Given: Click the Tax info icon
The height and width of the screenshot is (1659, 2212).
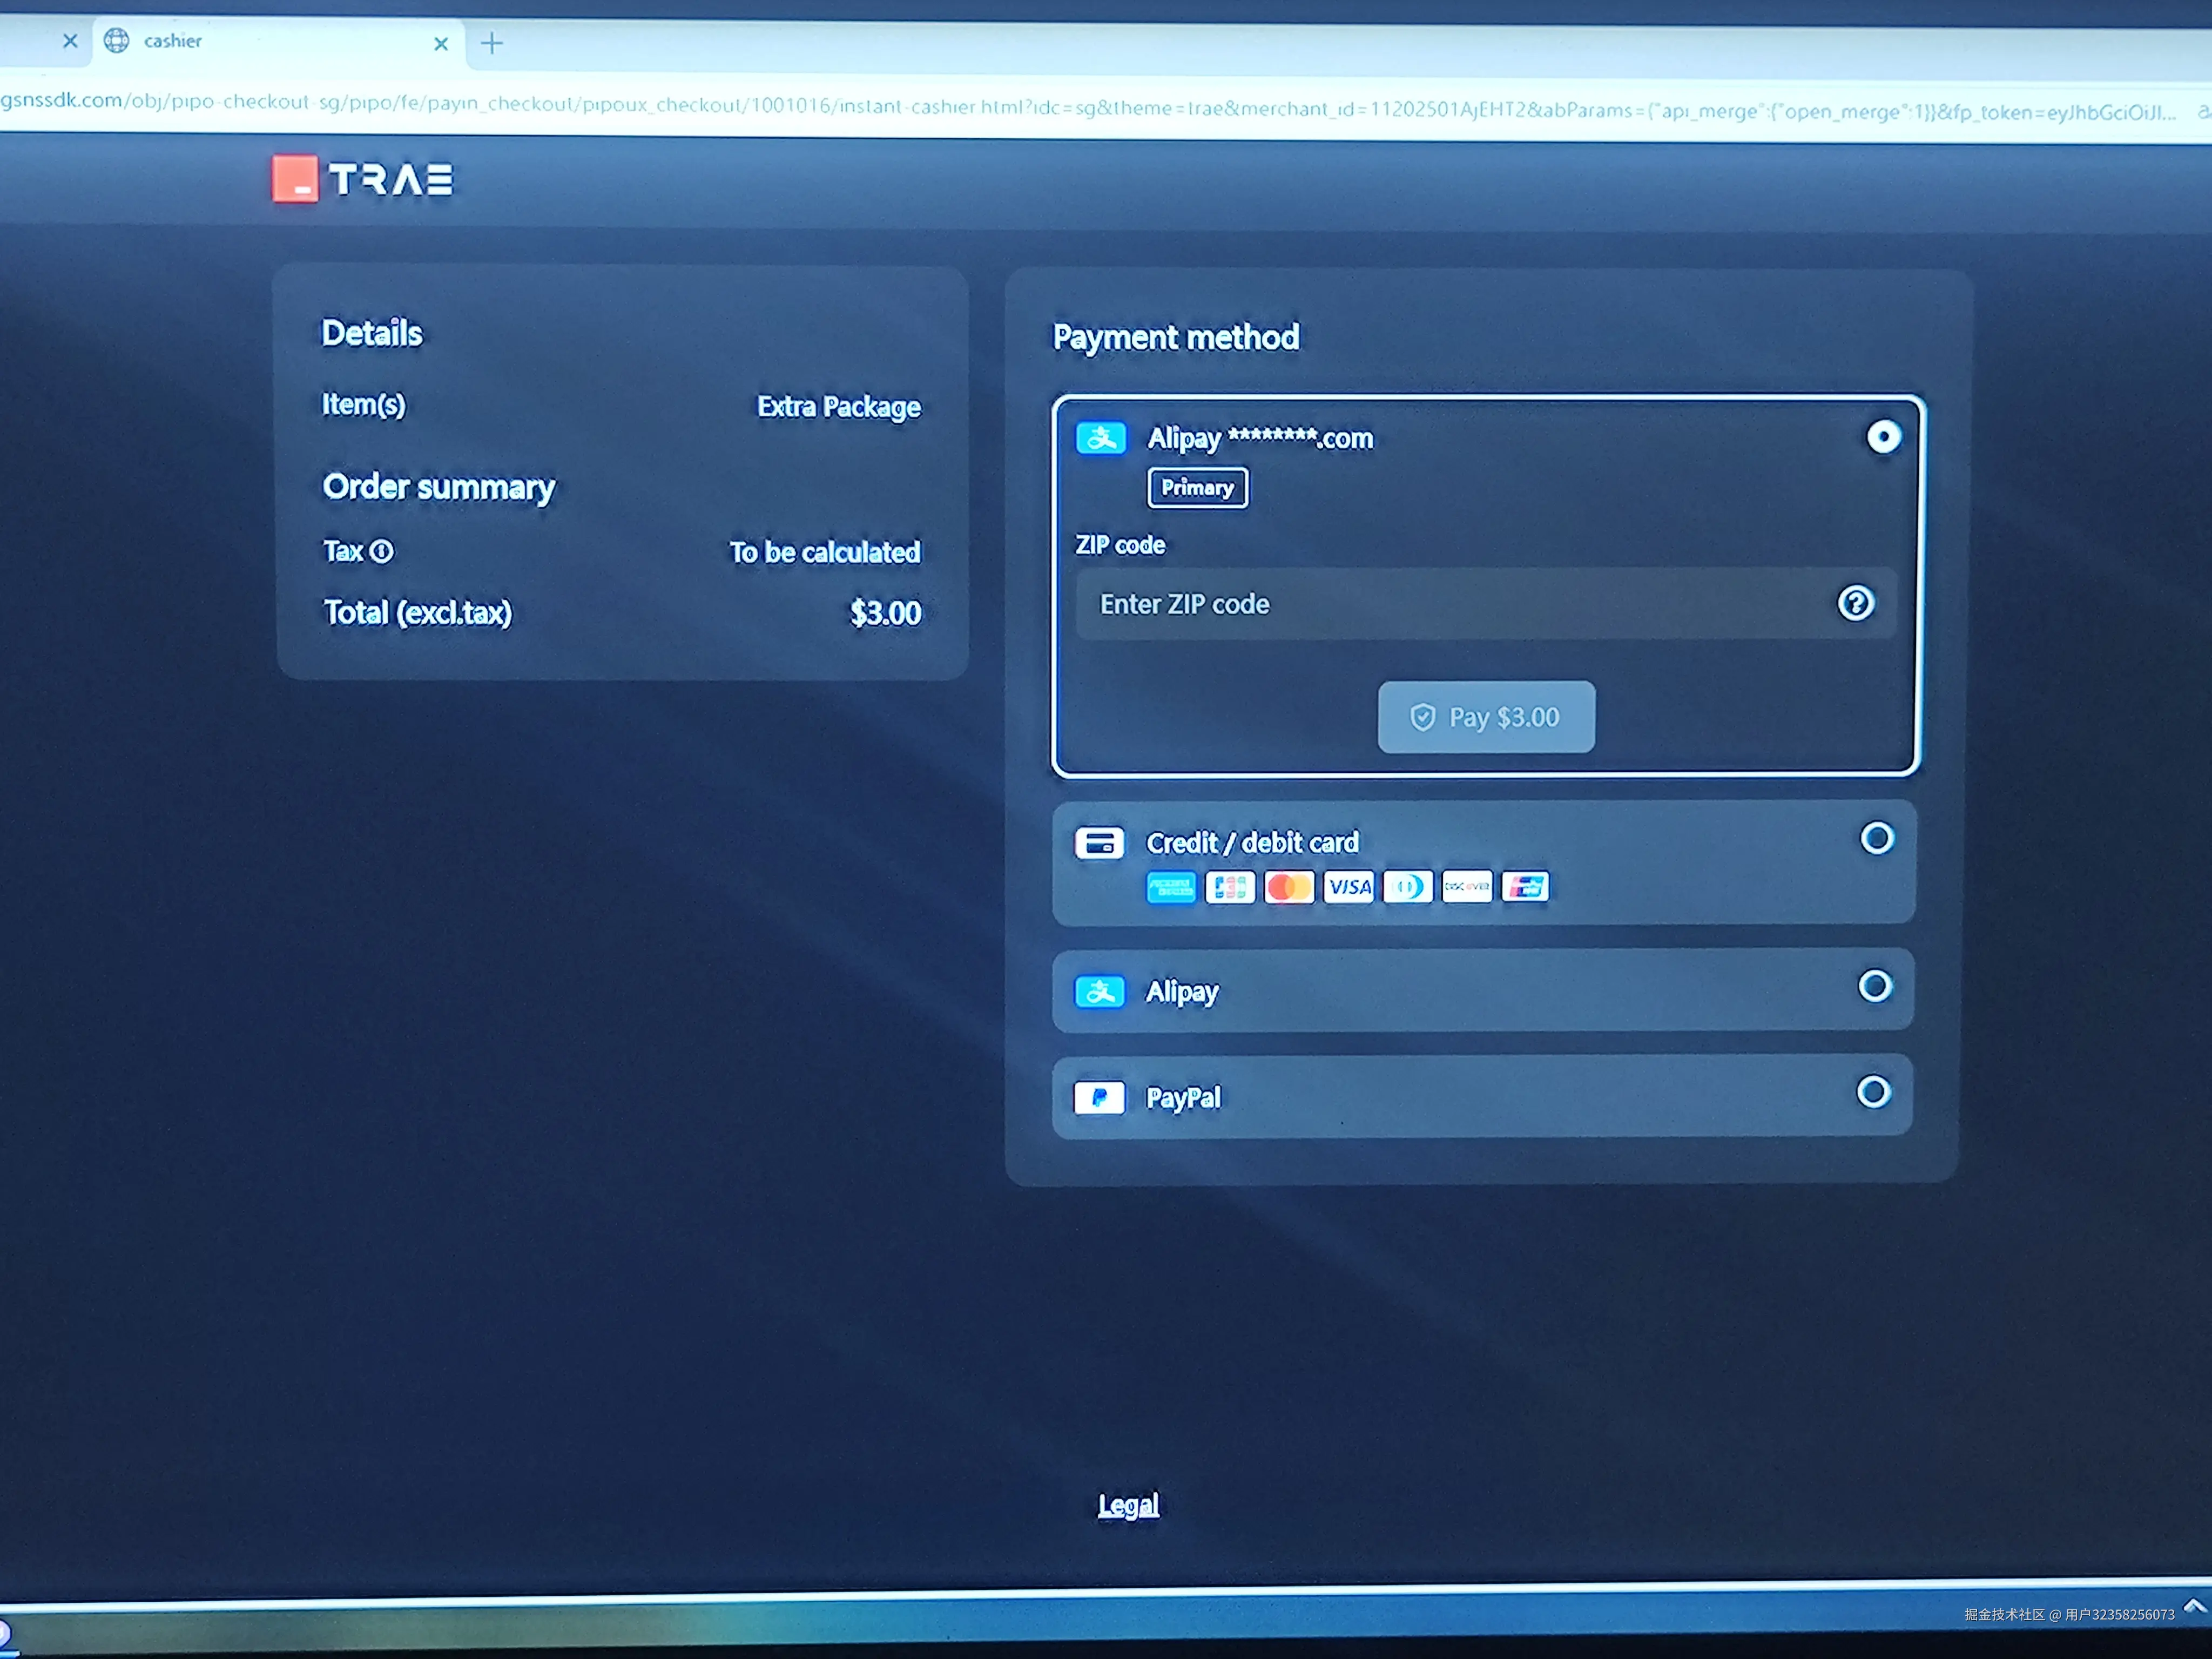Looking at the screenshot, I should [x=382, y=551].
